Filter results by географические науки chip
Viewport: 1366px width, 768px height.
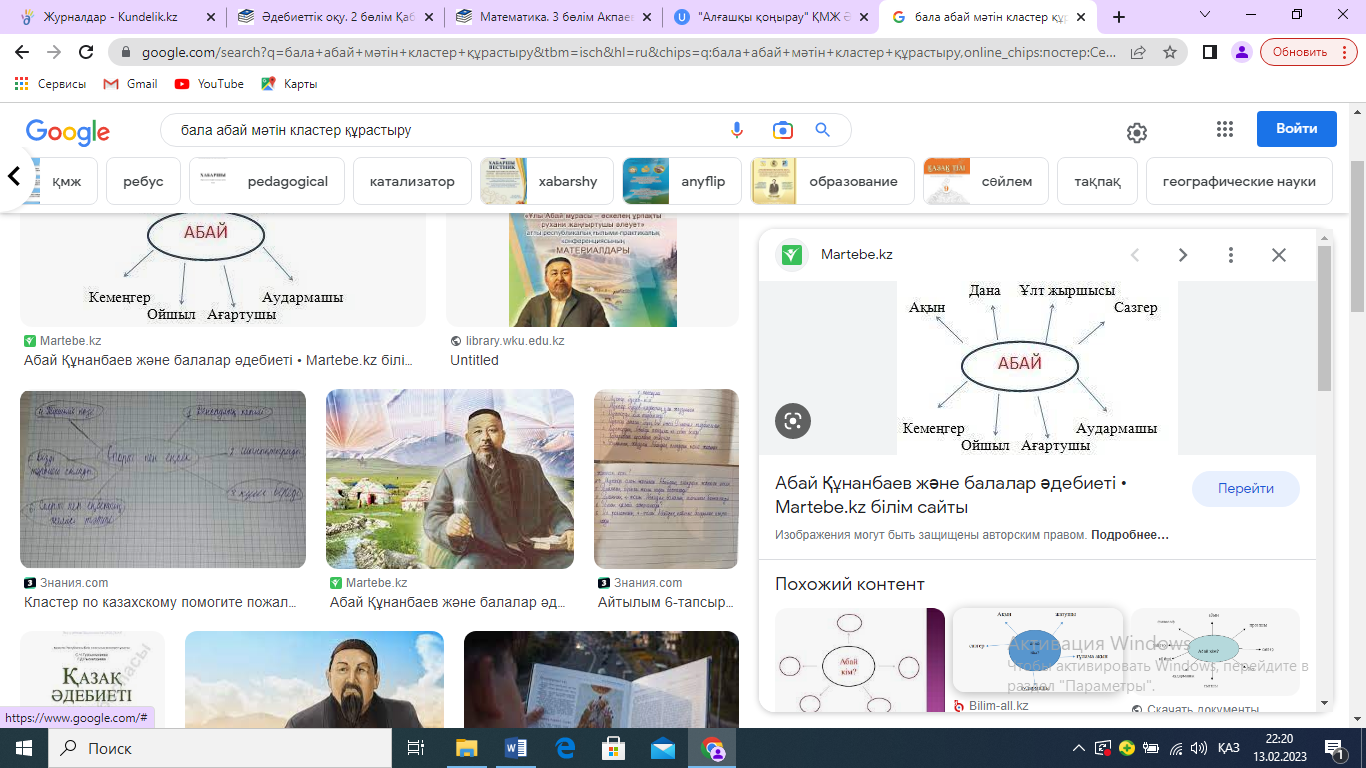[x=1239, y=181]
